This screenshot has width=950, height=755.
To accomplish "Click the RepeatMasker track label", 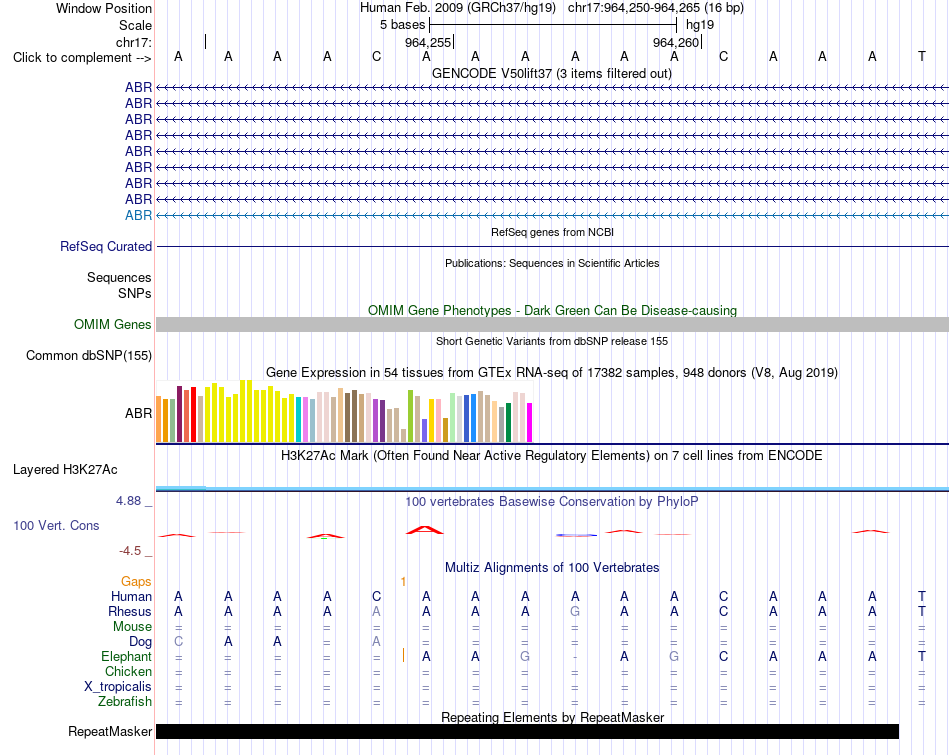I will point(110,732).
